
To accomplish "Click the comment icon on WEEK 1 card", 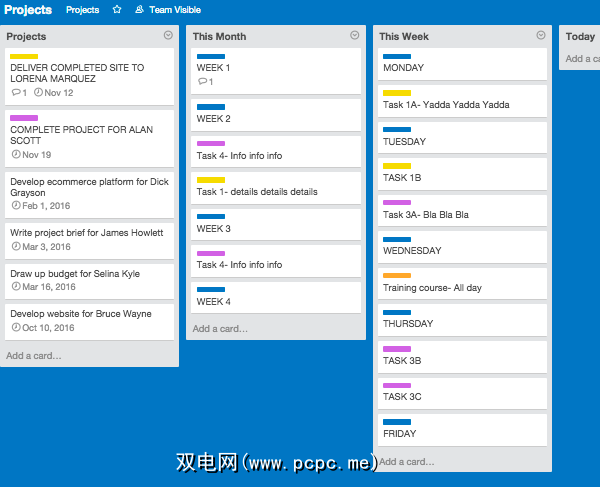I will 202,81.
